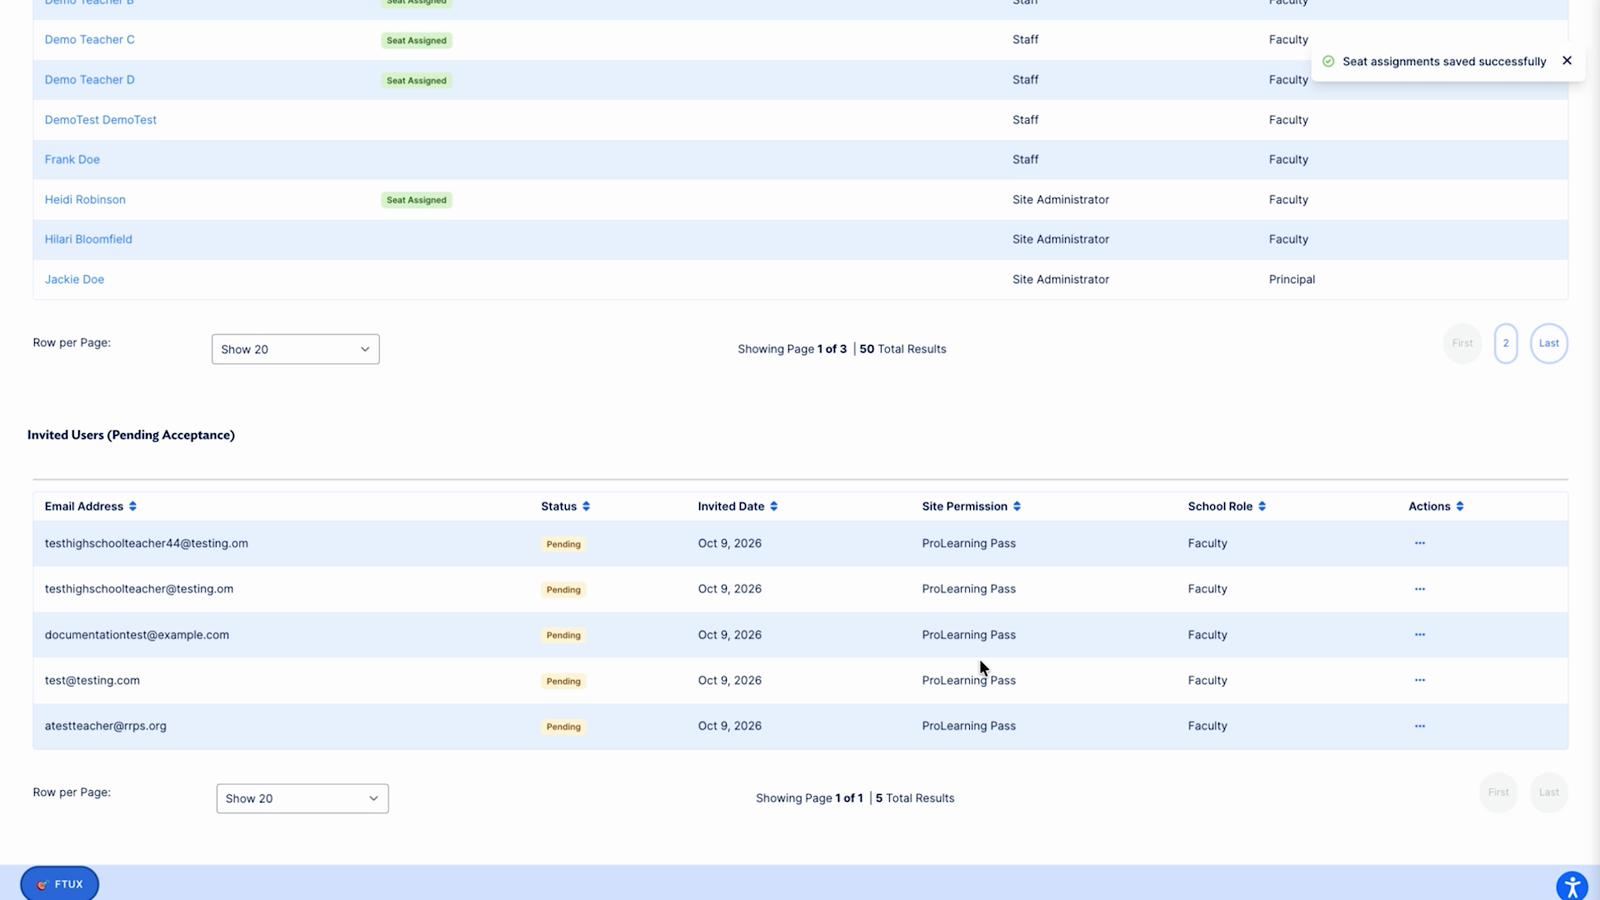Screen dimensions: 1600x900
Task: Open Hilari Bloomfield user link
Action: 88,240
